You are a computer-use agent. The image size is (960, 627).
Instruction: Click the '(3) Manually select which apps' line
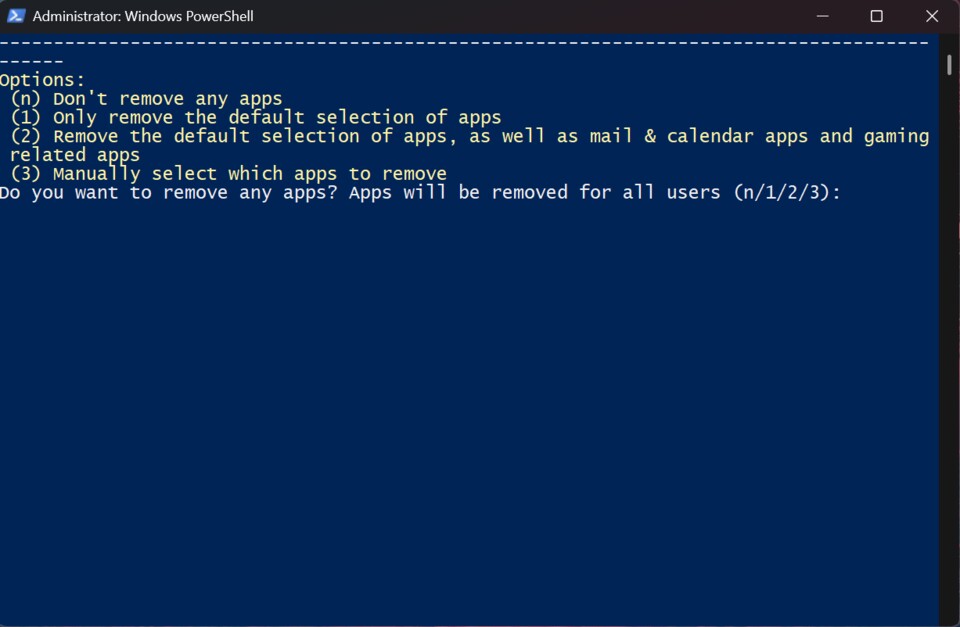pyautogui.click(x=228, y=174)
